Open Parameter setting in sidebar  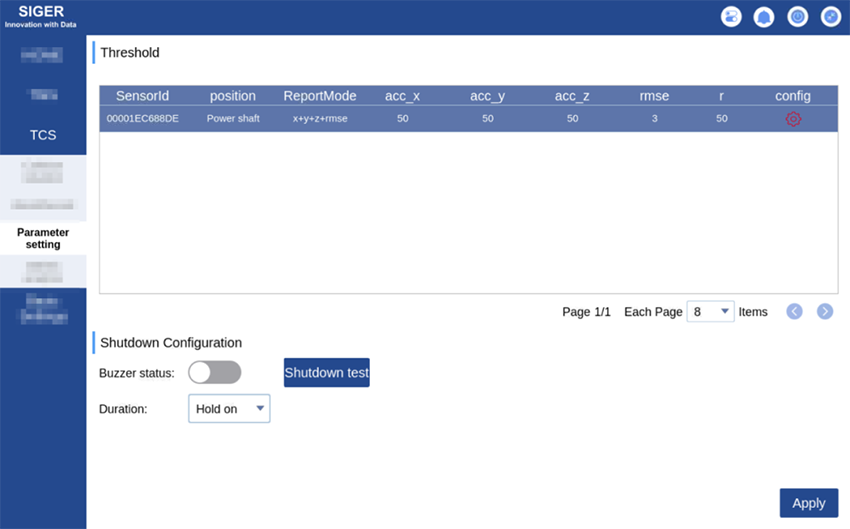(43, 238)
